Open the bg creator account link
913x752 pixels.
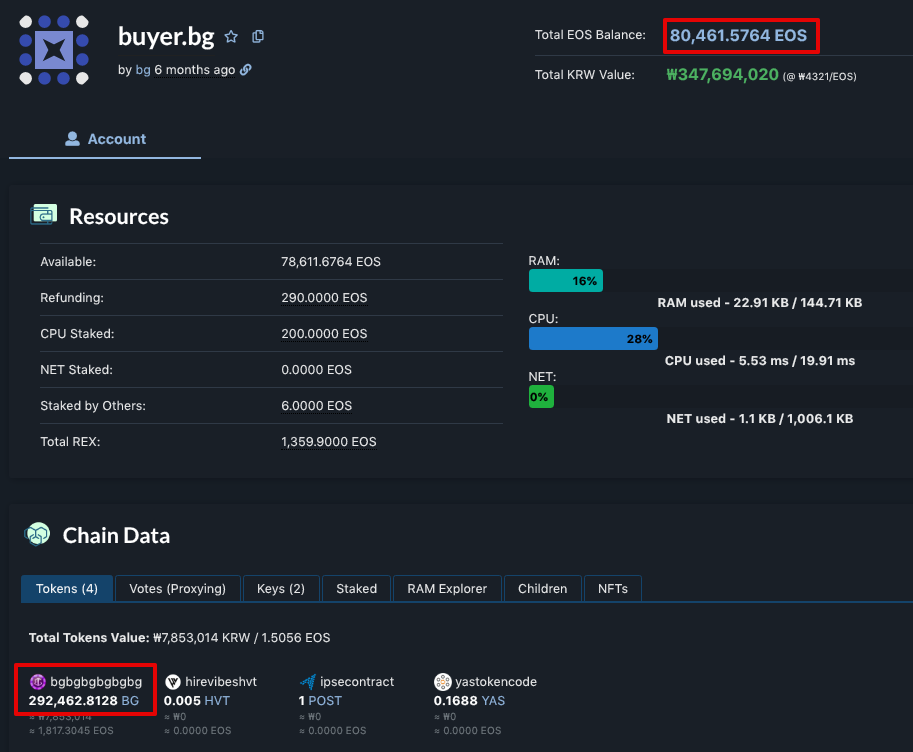[143, 70]
